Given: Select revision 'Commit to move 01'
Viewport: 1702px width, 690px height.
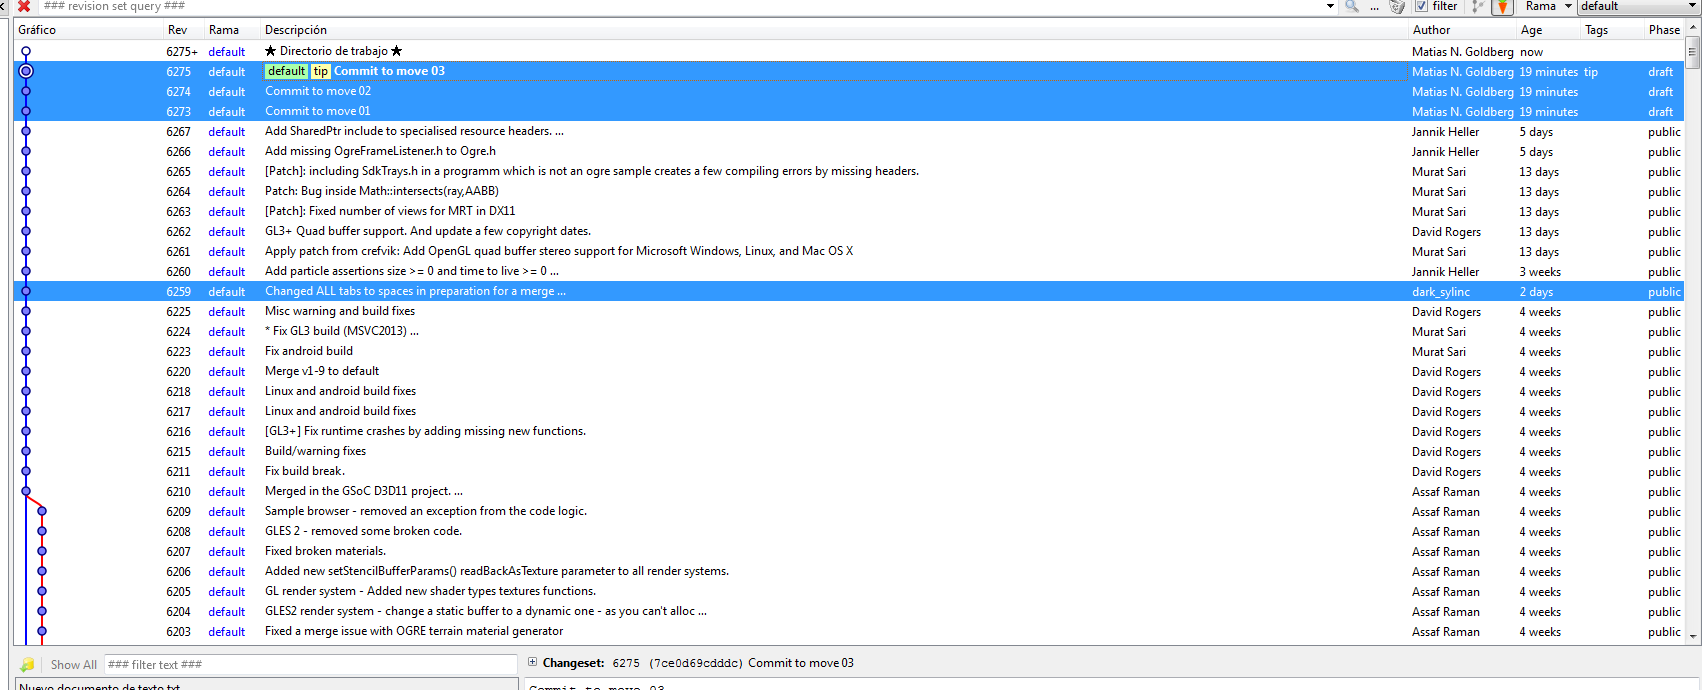Looking at the screenshot, I should pyautogui.click(x=849, y=111).
